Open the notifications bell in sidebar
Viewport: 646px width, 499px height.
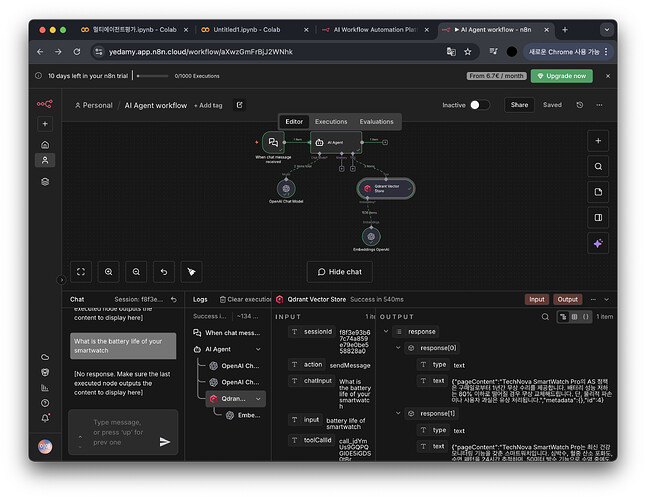coord(44,417)
